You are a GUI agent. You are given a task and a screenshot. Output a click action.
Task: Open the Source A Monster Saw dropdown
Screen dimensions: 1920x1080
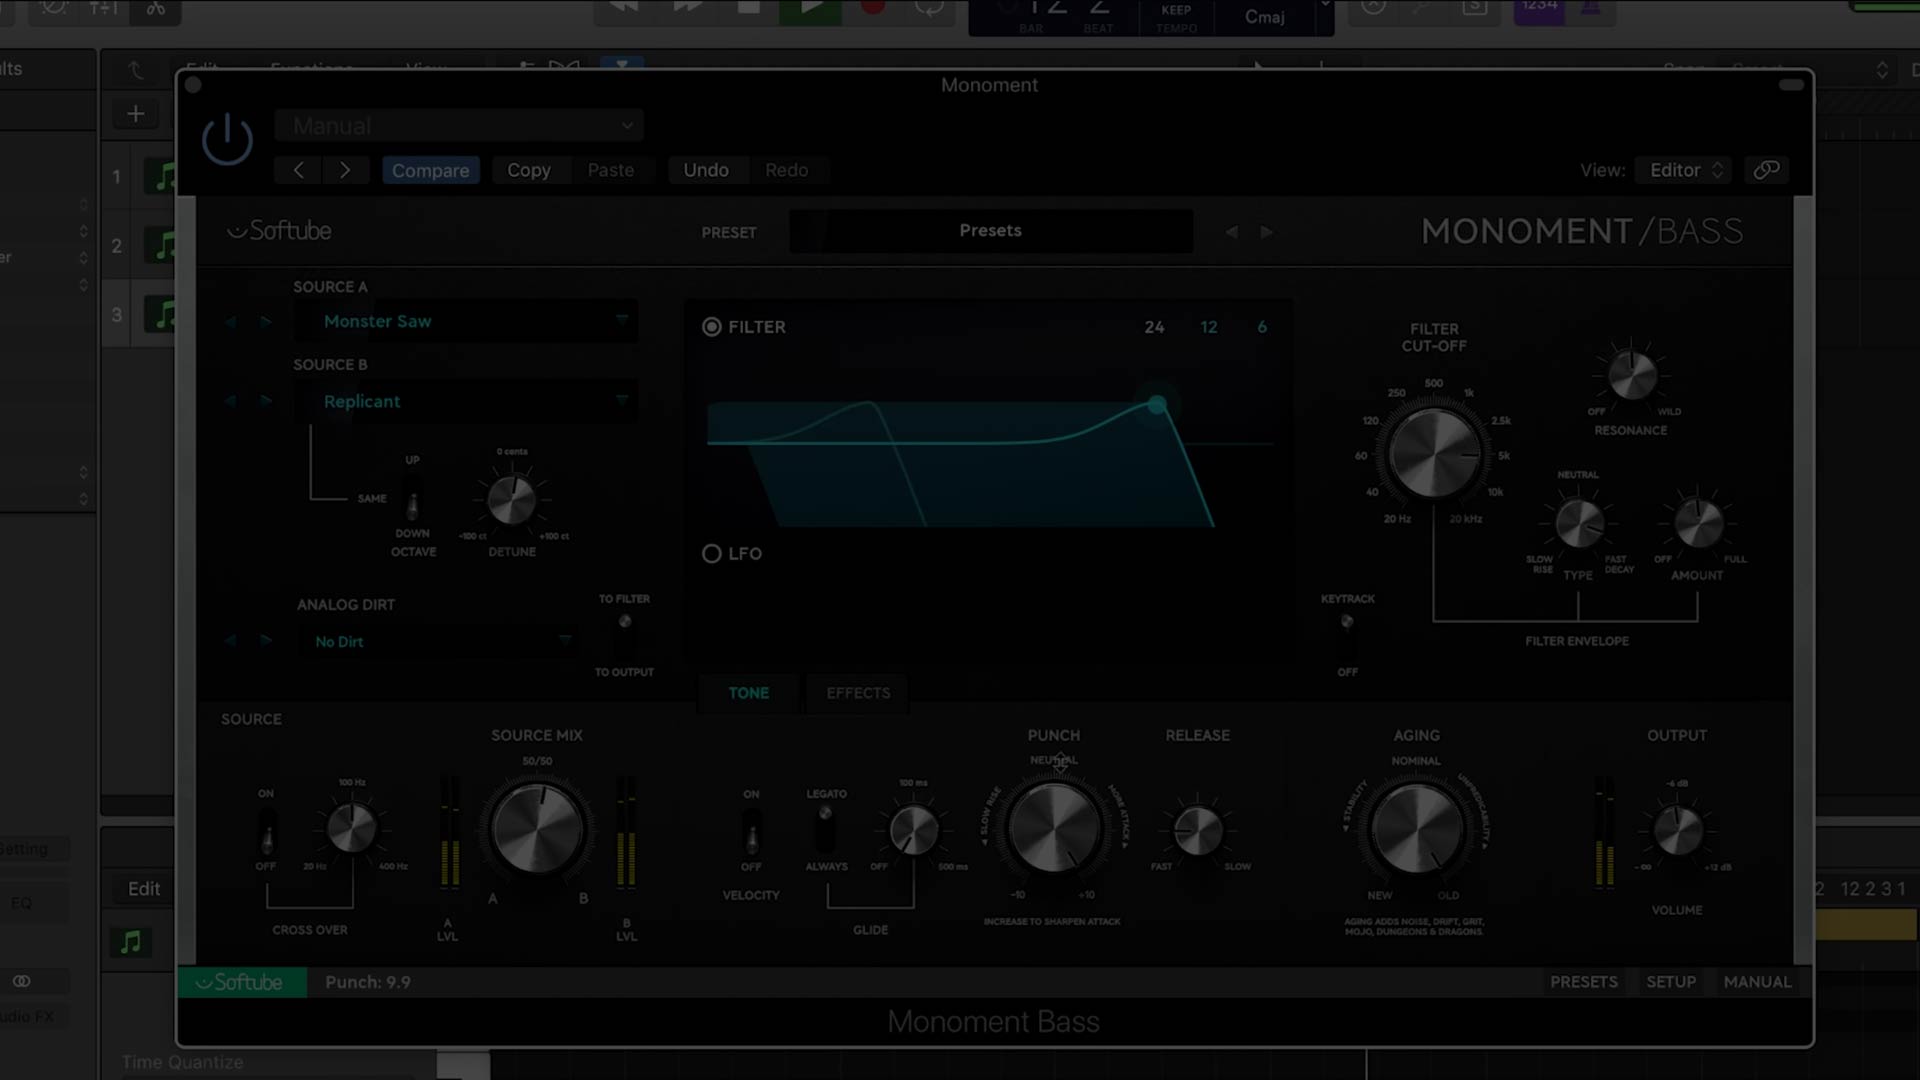point(466,321)
